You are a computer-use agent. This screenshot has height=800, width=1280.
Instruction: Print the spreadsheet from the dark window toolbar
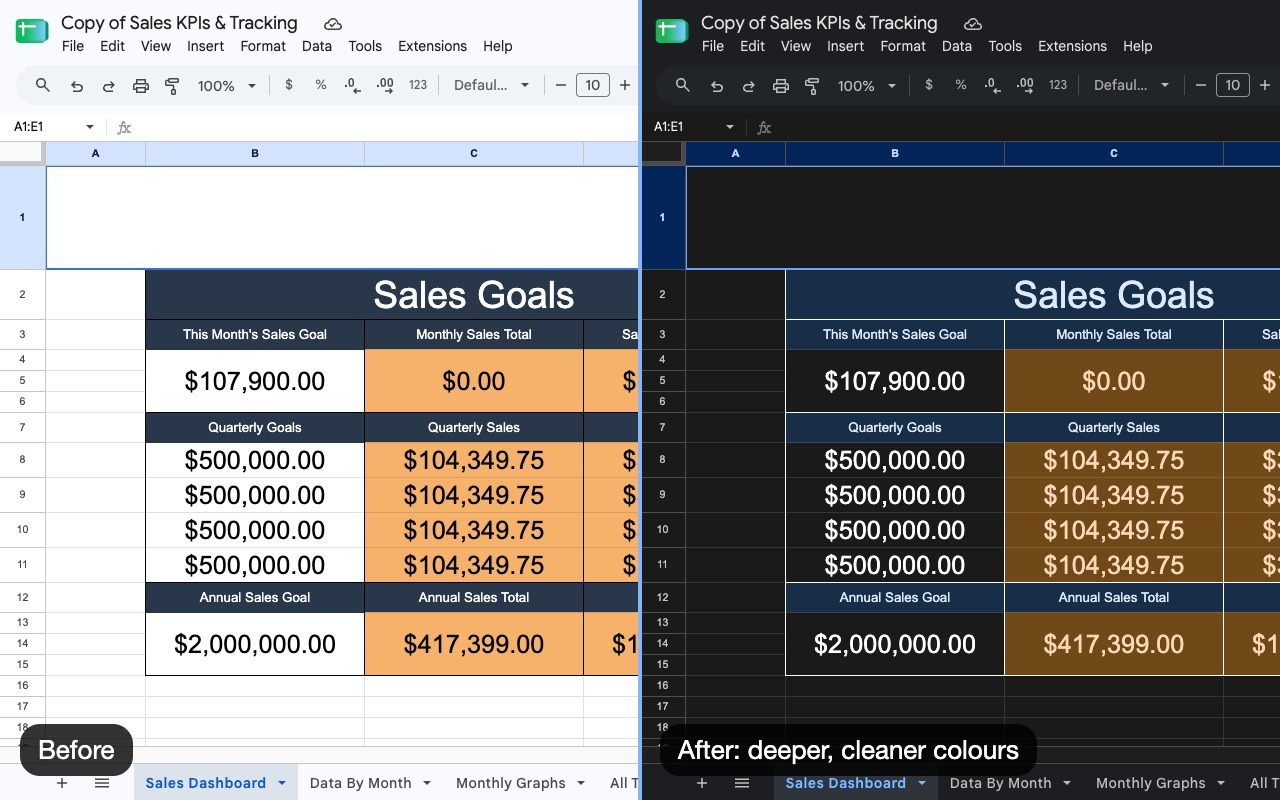tap(781, 86)
